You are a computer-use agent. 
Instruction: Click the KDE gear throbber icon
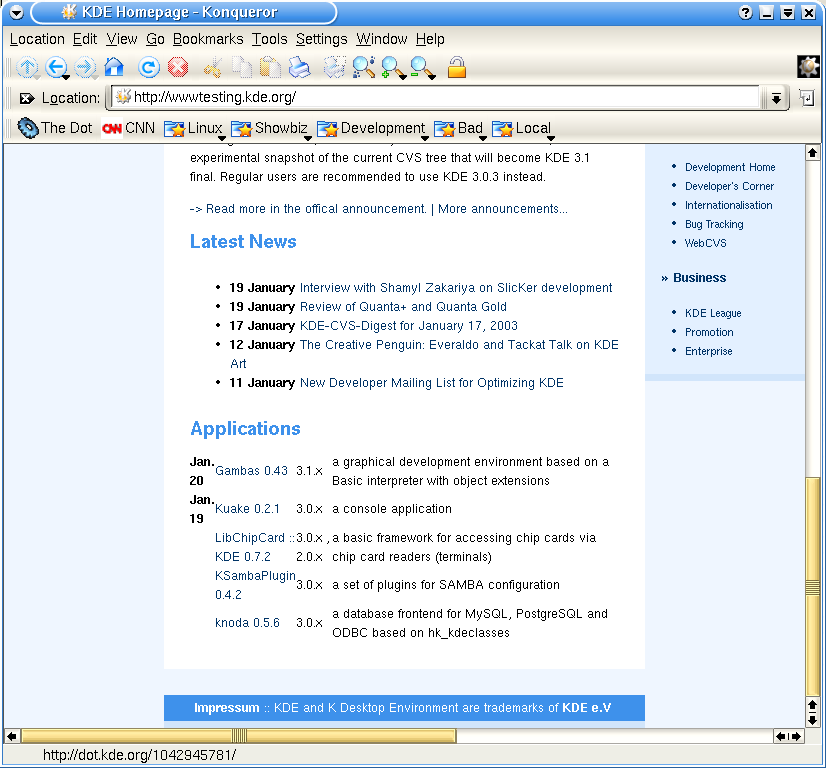[x=809, y=67]
